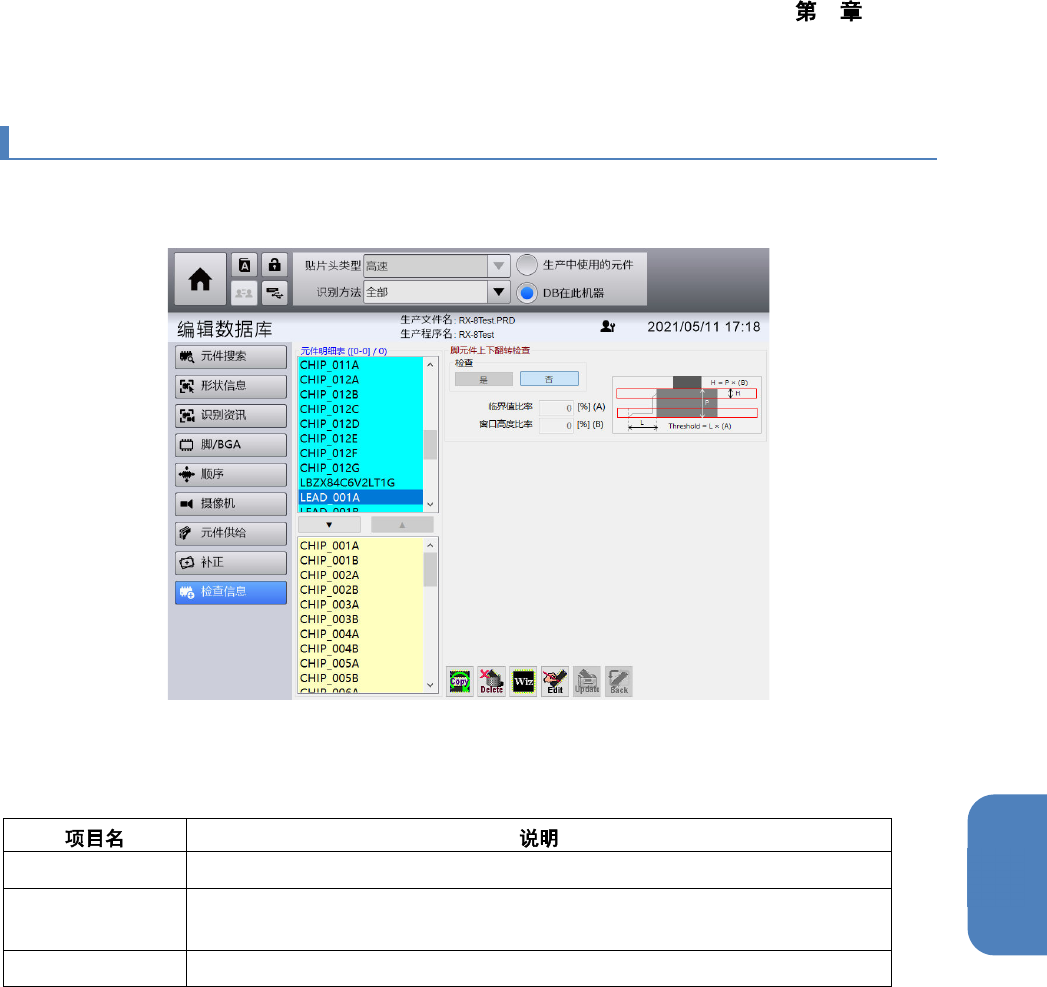This screenshot has height=987, width=1047.
Task: Select CHIP_005B in the yellow list
Action: click(361, 678)
